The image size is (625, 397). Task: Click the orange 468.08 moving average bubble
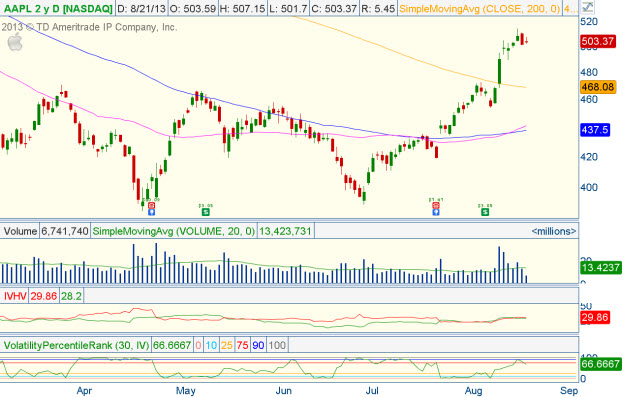[x=598, y=86]
